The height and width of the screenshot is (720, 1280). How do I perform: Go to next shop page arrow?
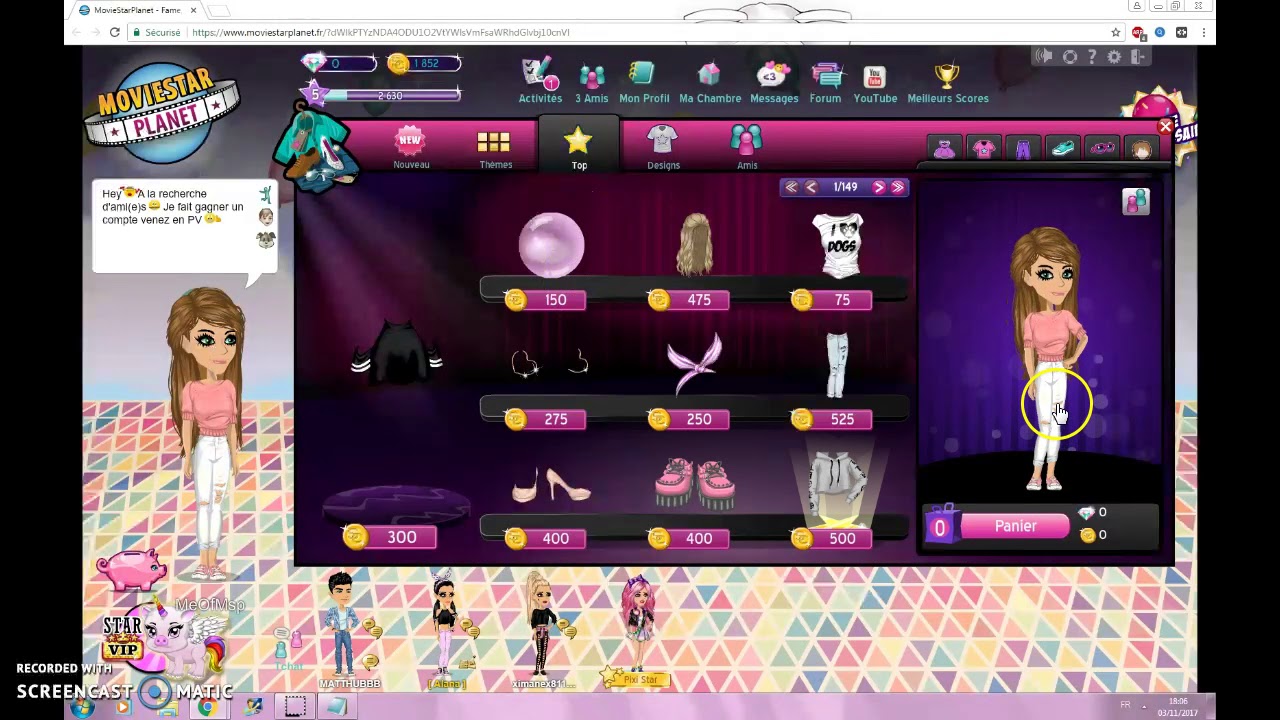879,187
